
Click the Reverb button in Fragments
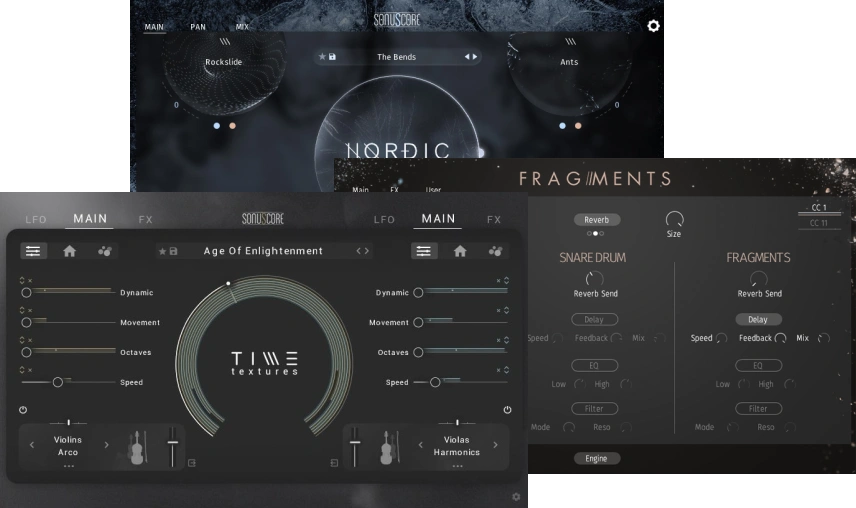(596, 219)
